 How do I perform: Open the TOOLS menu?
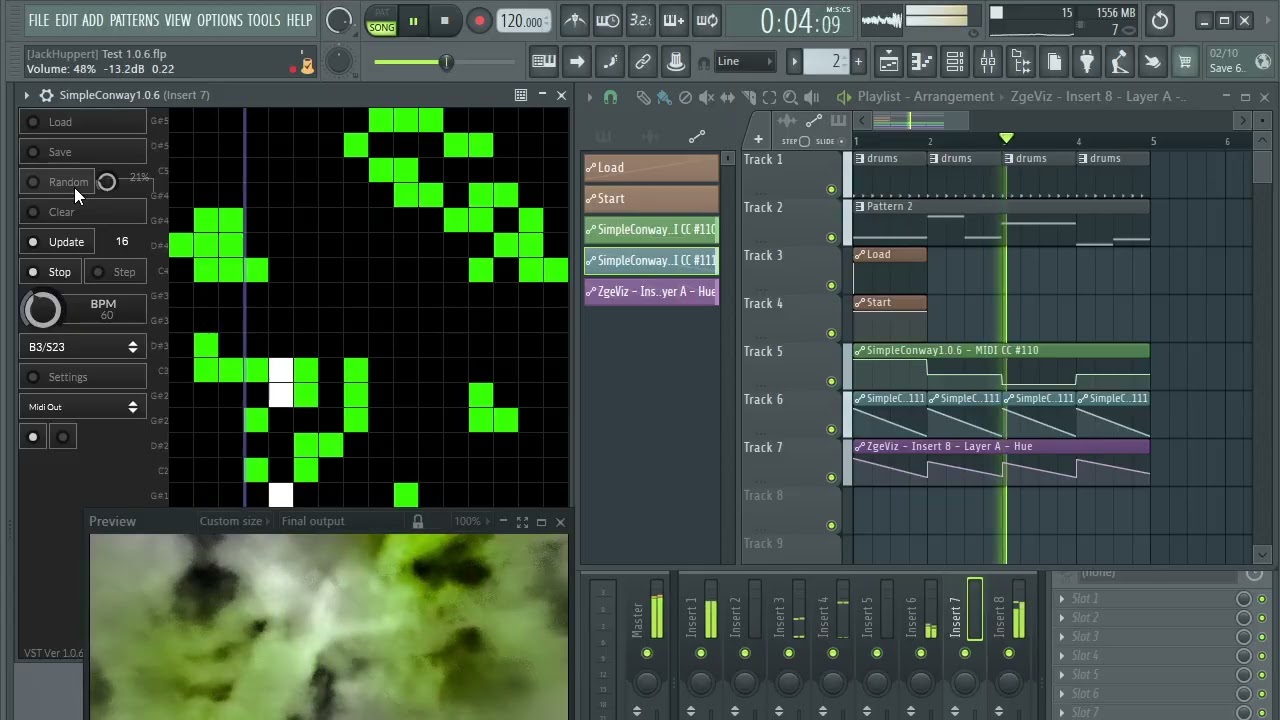tap(264, 20)
